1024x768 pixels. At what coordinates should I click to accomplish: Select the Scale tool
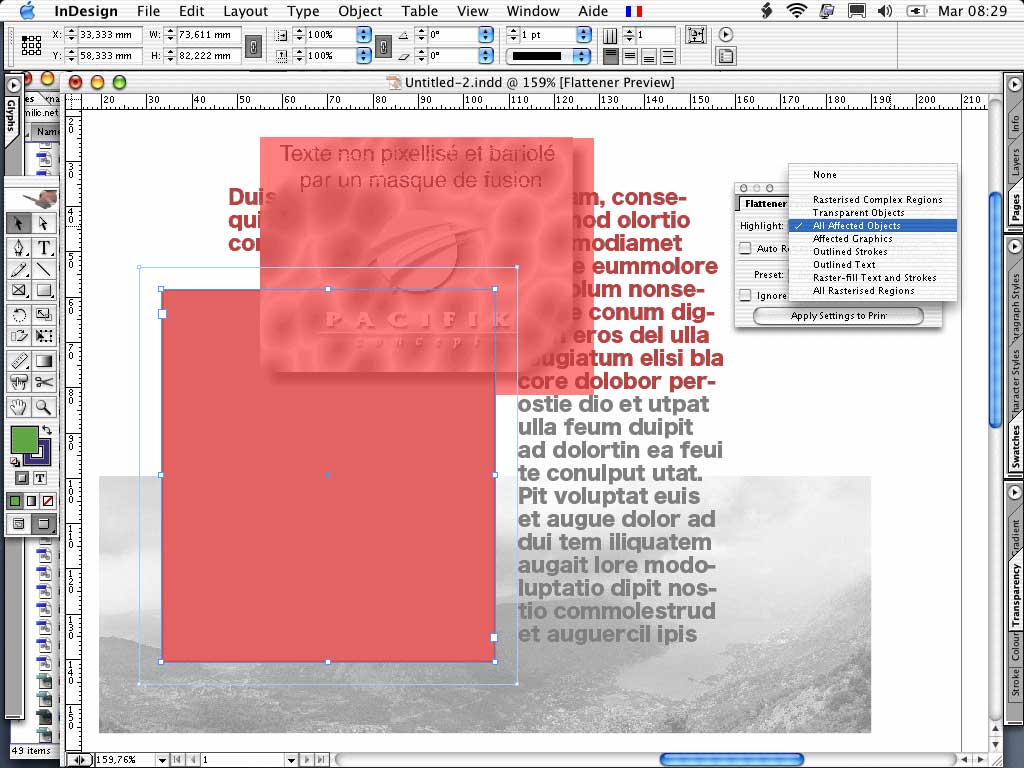[43, 315]
